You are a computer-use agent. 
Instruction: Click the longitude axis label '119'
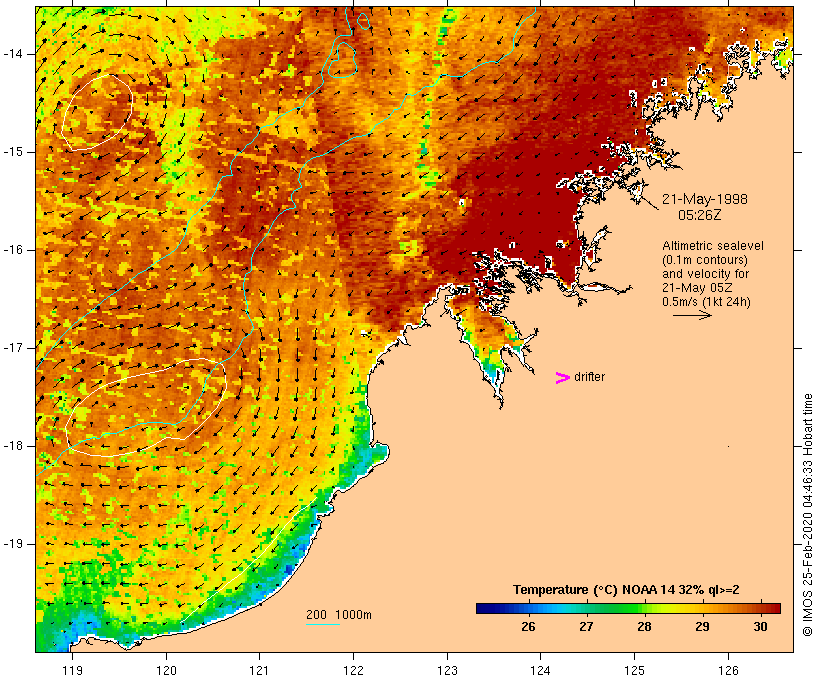[72, 670]
